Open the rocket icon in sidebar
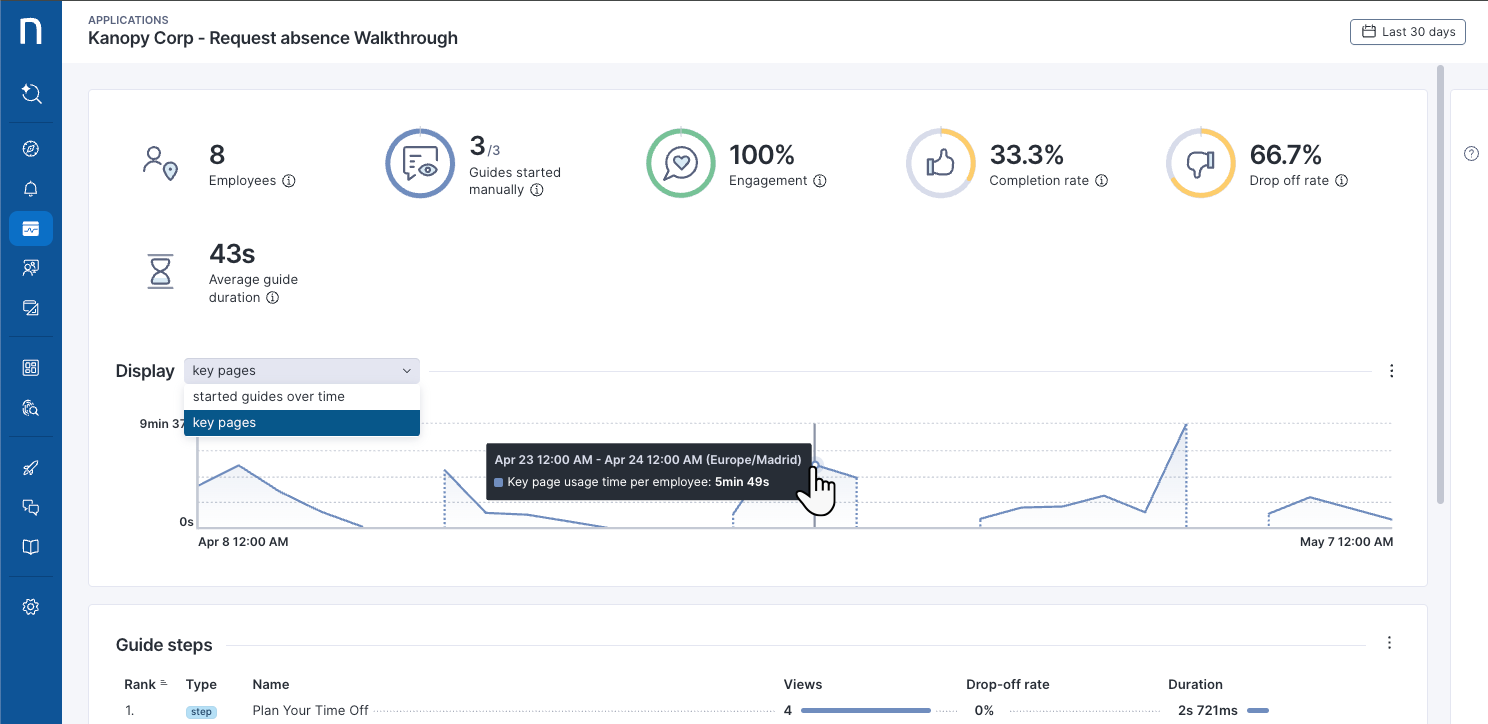The height and width of the screenshot is (724, 1488). pyautogui.click(x=31, y=468)
